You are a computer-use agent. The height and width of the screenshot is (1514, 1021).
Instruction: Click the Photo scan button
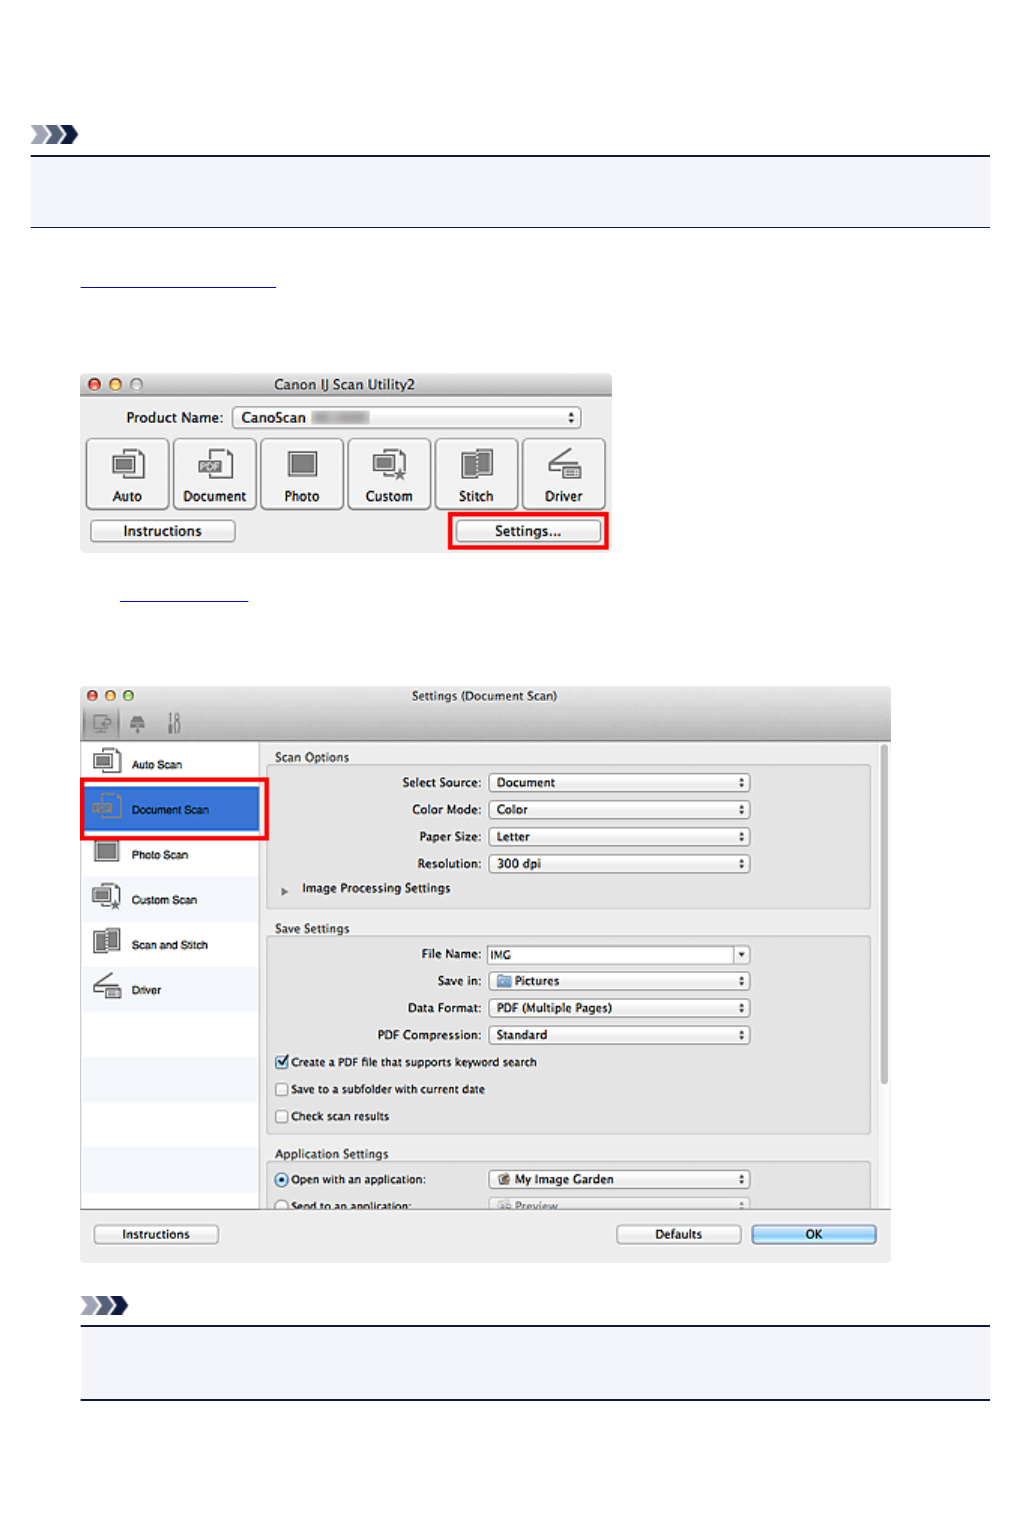tap(302, 474)
